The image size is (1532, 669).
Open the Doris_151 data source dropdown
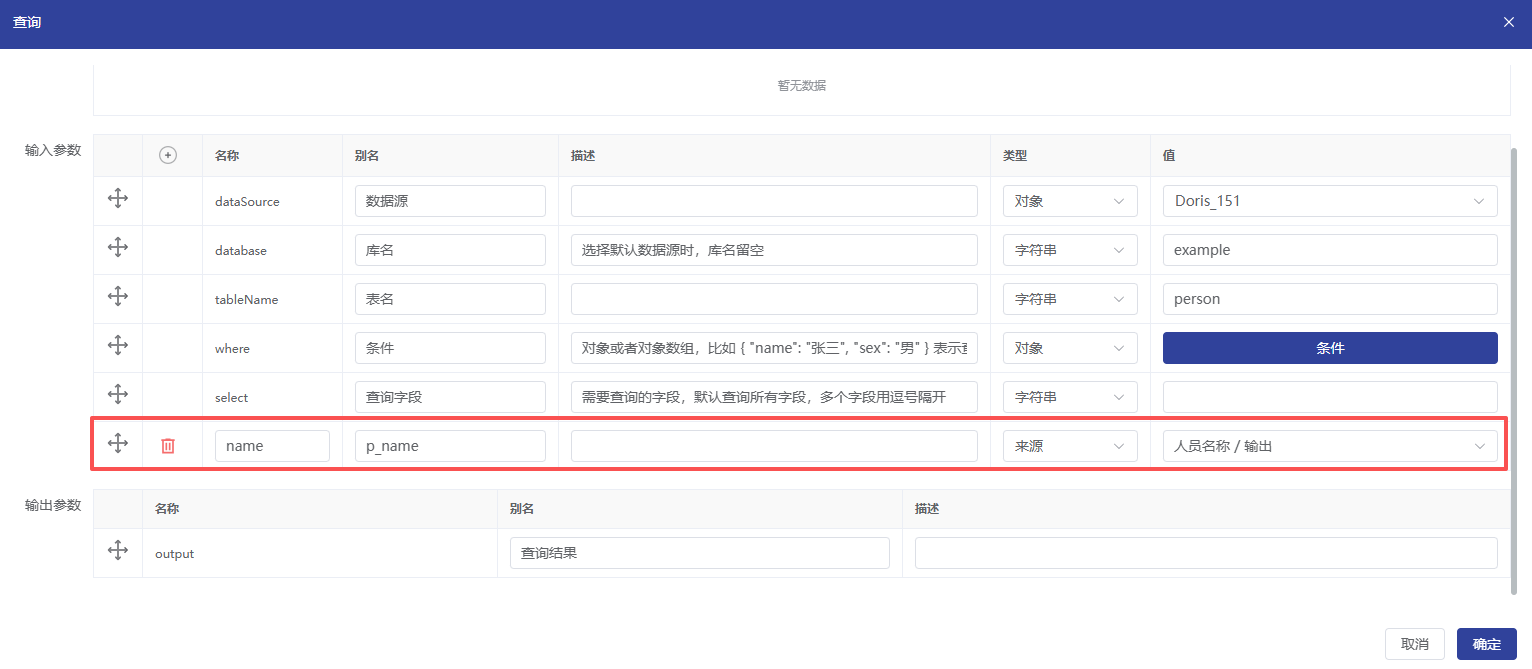click(x=1329, y=201)
